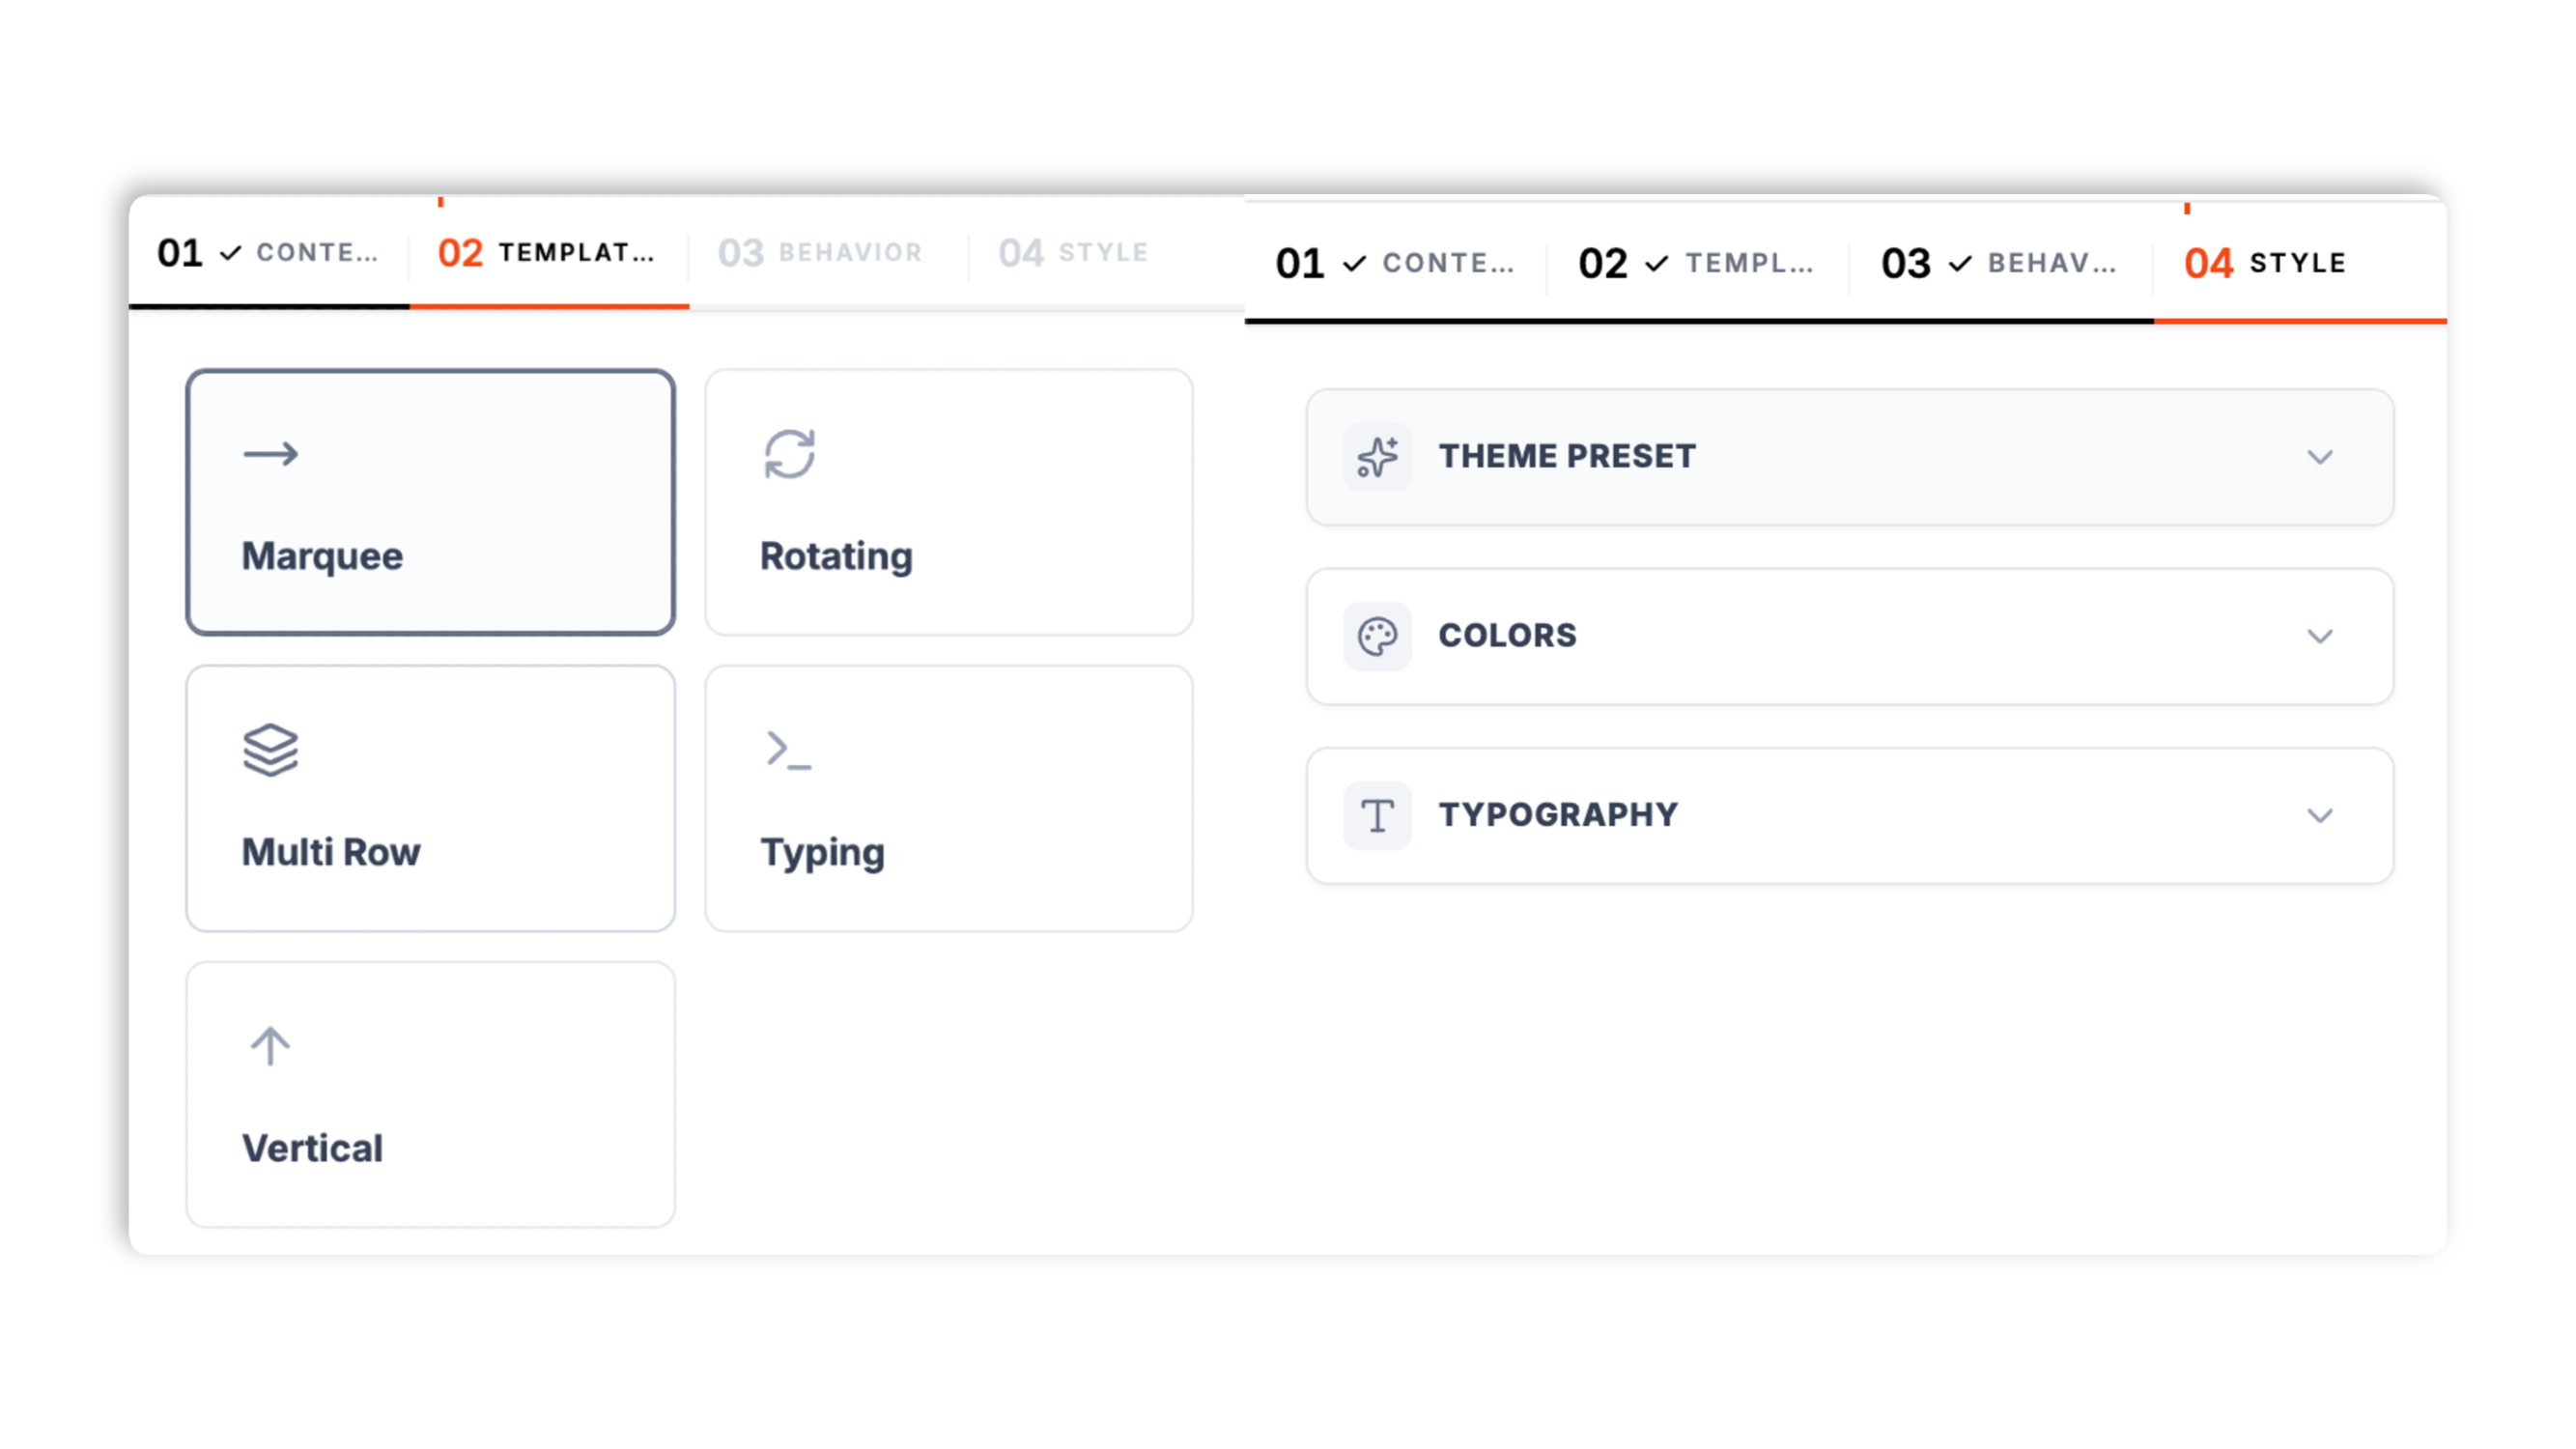Expand the Theme Preset chevron
This screenshot has width=2576, height=1449.
(x=2320, y=457)
